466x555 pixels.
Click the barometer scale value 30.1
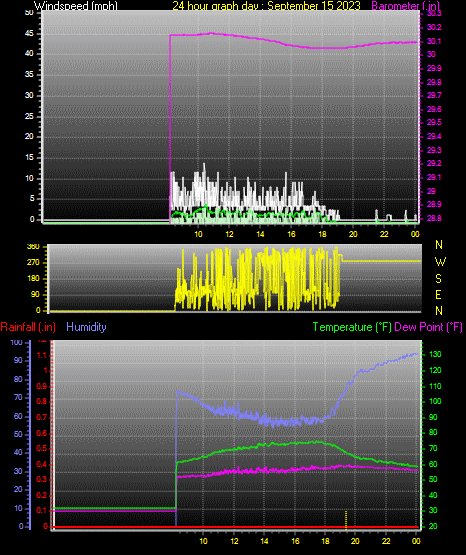point(434,41)
